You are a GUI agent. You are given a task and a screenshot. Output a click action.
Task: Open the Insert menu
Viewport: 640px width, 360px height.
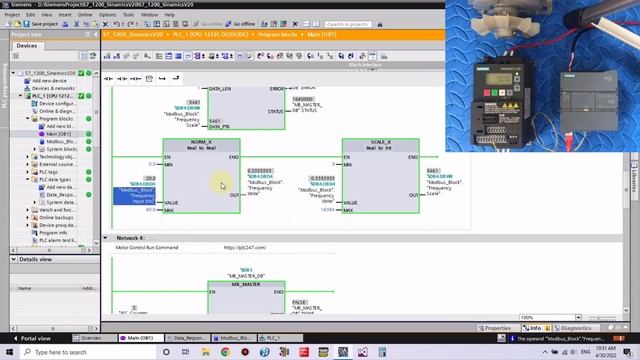click(x=64, y=15)
